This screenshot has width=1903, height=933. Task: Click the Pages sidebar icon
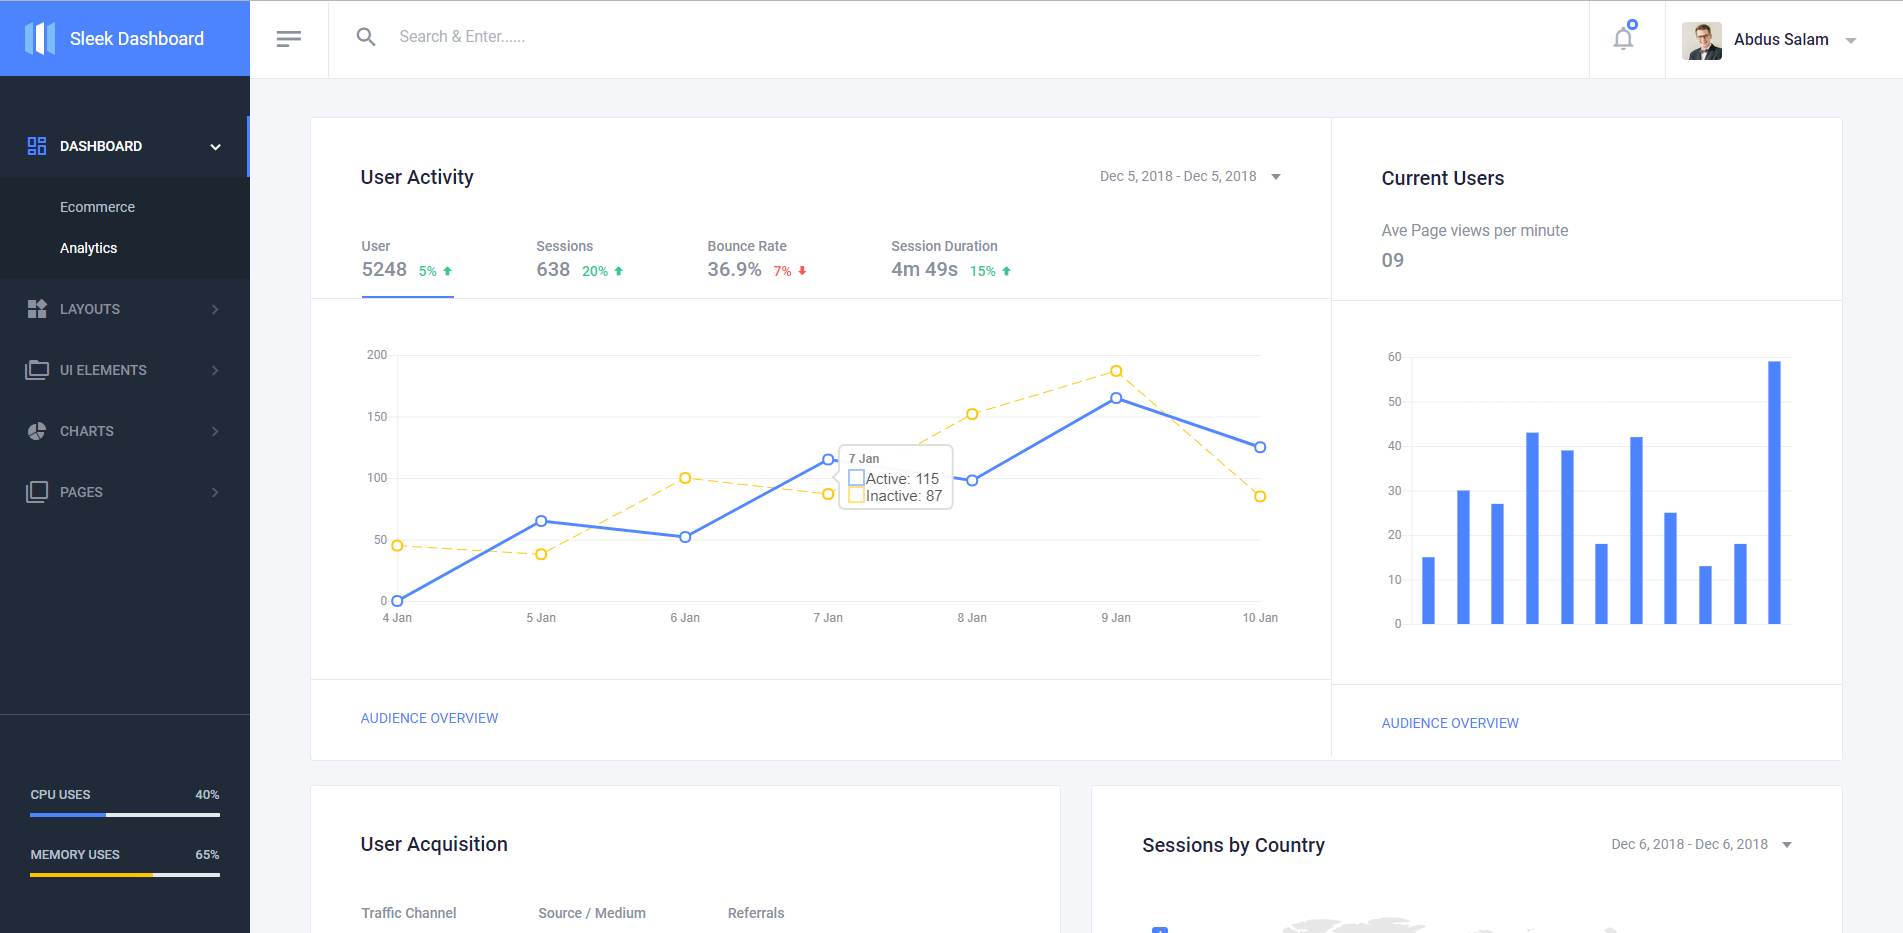pyautogui.click(x=37, y=492)
